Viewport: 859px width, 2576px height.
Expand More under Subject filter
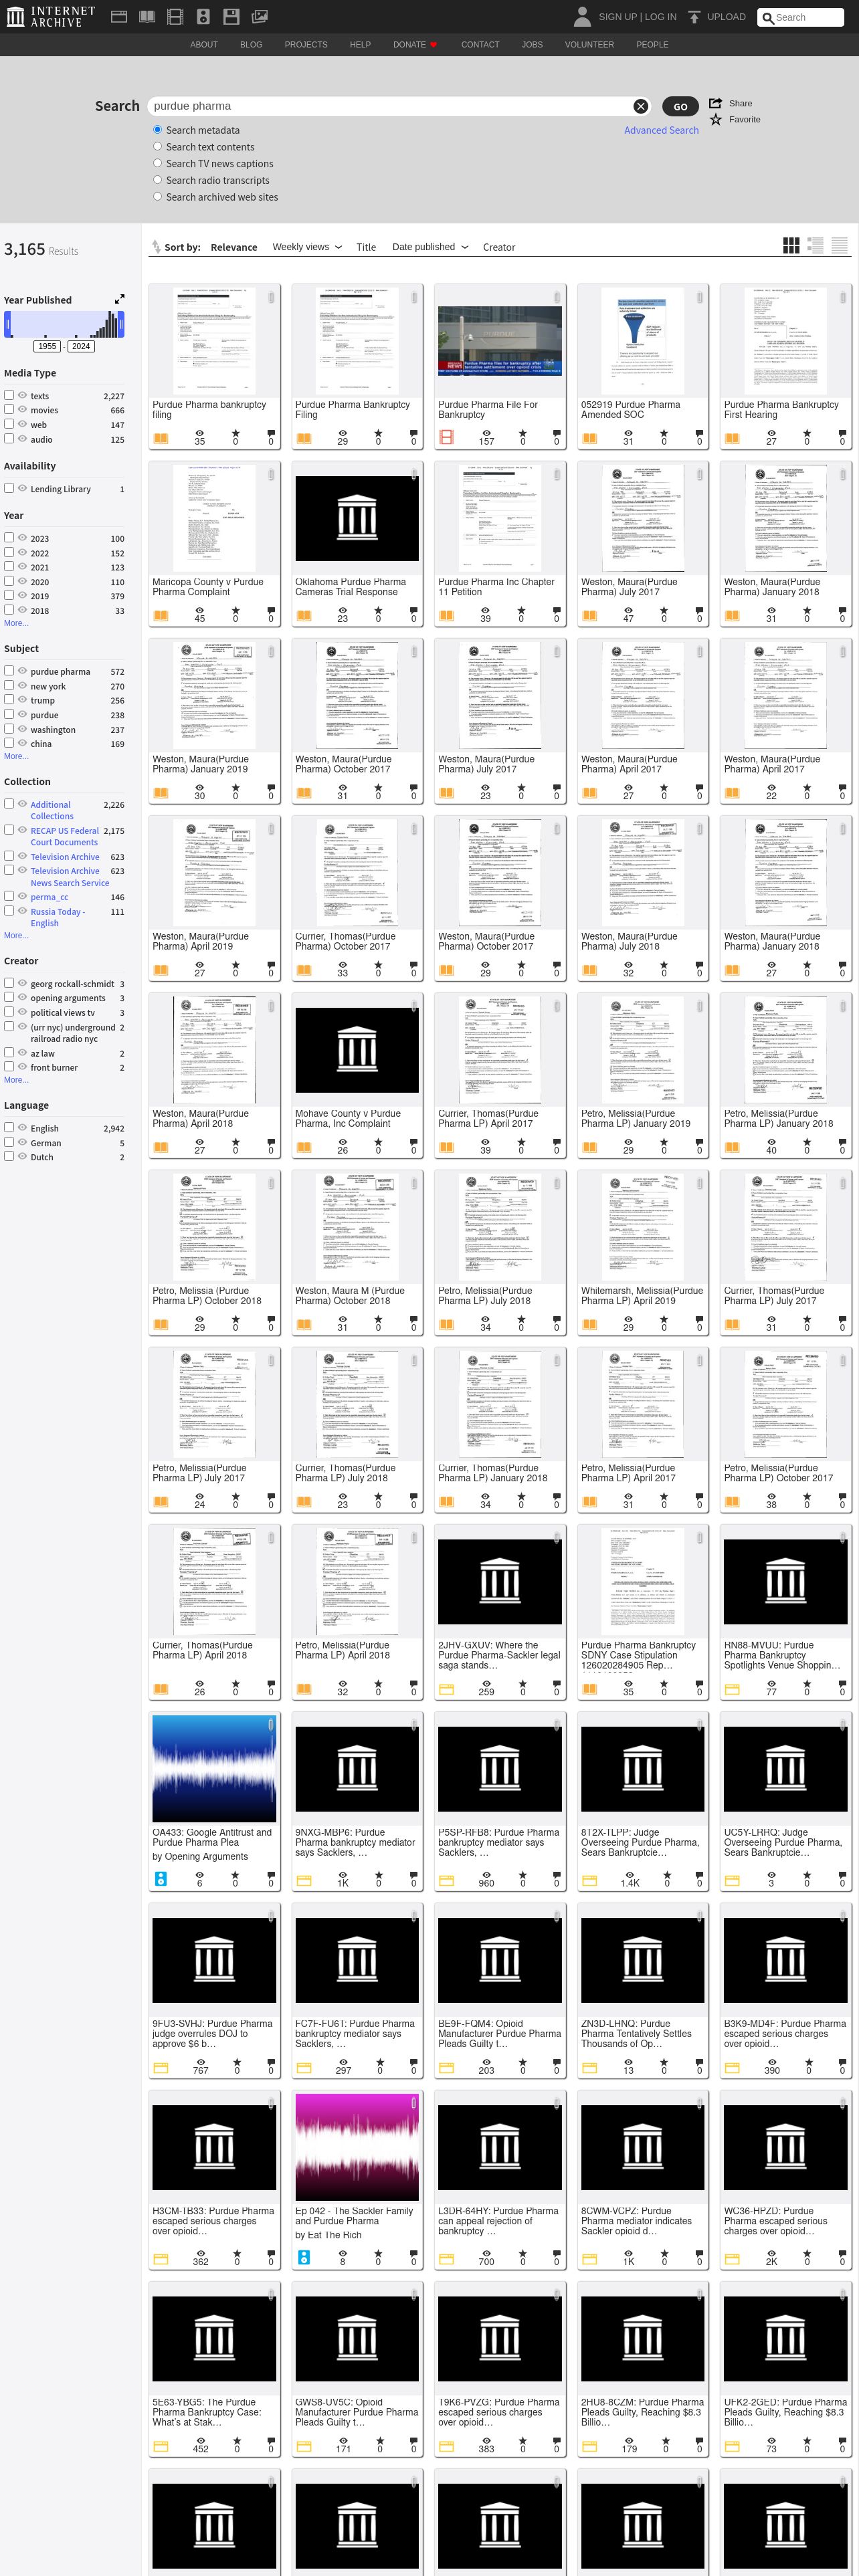pos(16,757)
